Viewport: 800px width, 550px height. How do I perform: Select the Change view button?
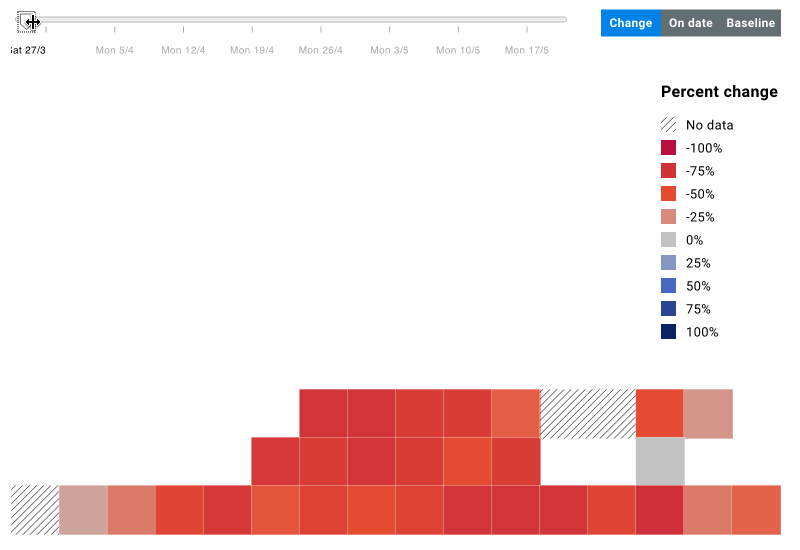click(631, 23)
